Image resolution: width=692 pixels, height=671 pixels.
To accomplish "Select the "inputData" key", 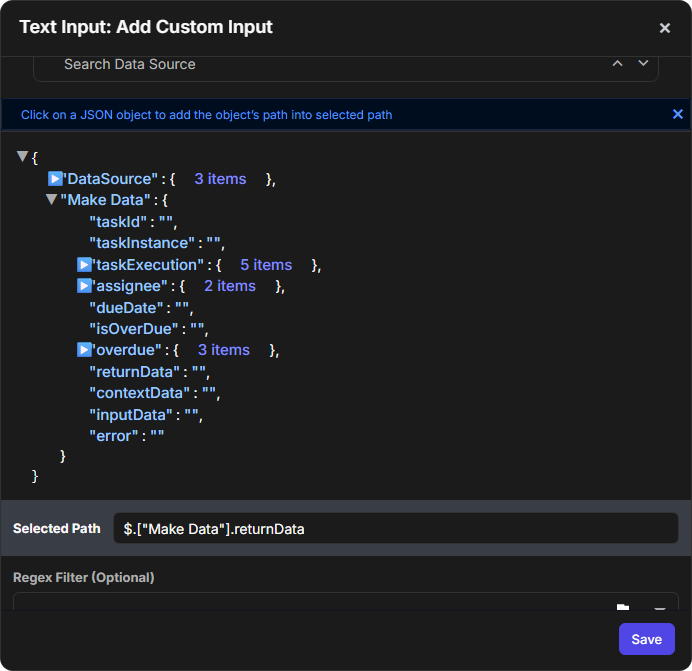I will point(131,415).
